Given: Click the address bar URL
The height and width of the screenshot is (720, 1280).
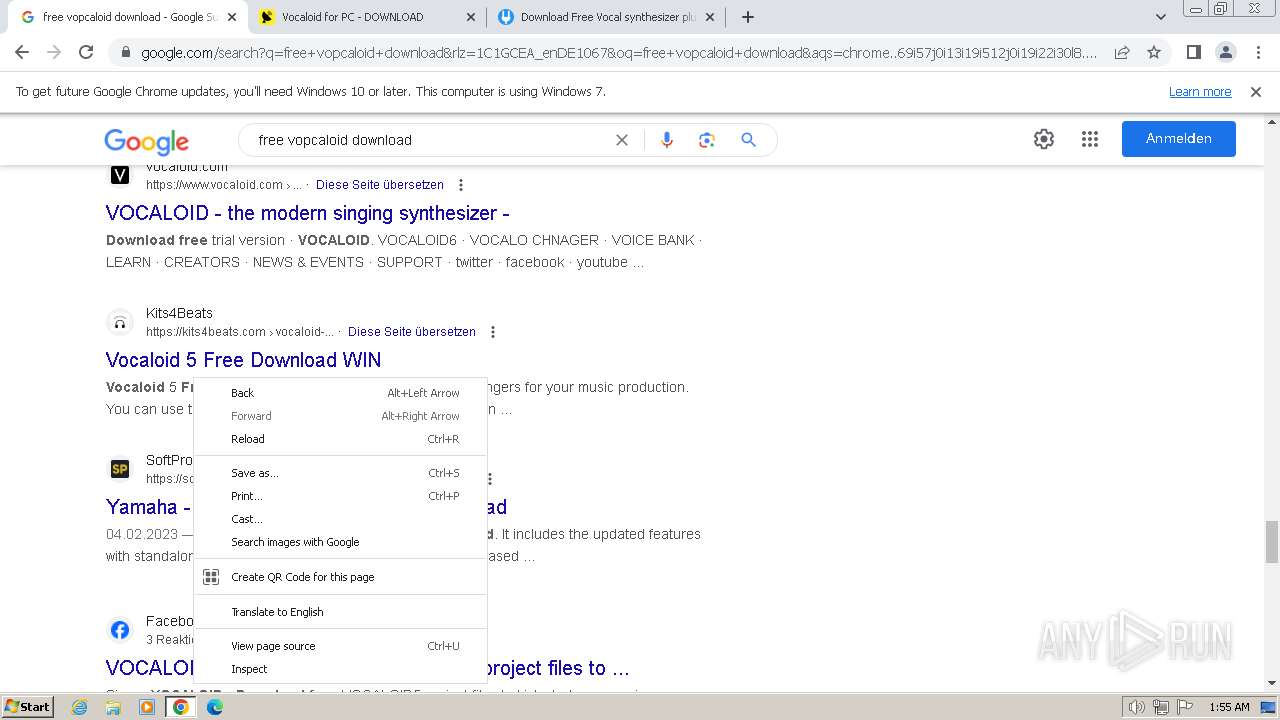Looking at the screenshot, I should tap(618, 53).
